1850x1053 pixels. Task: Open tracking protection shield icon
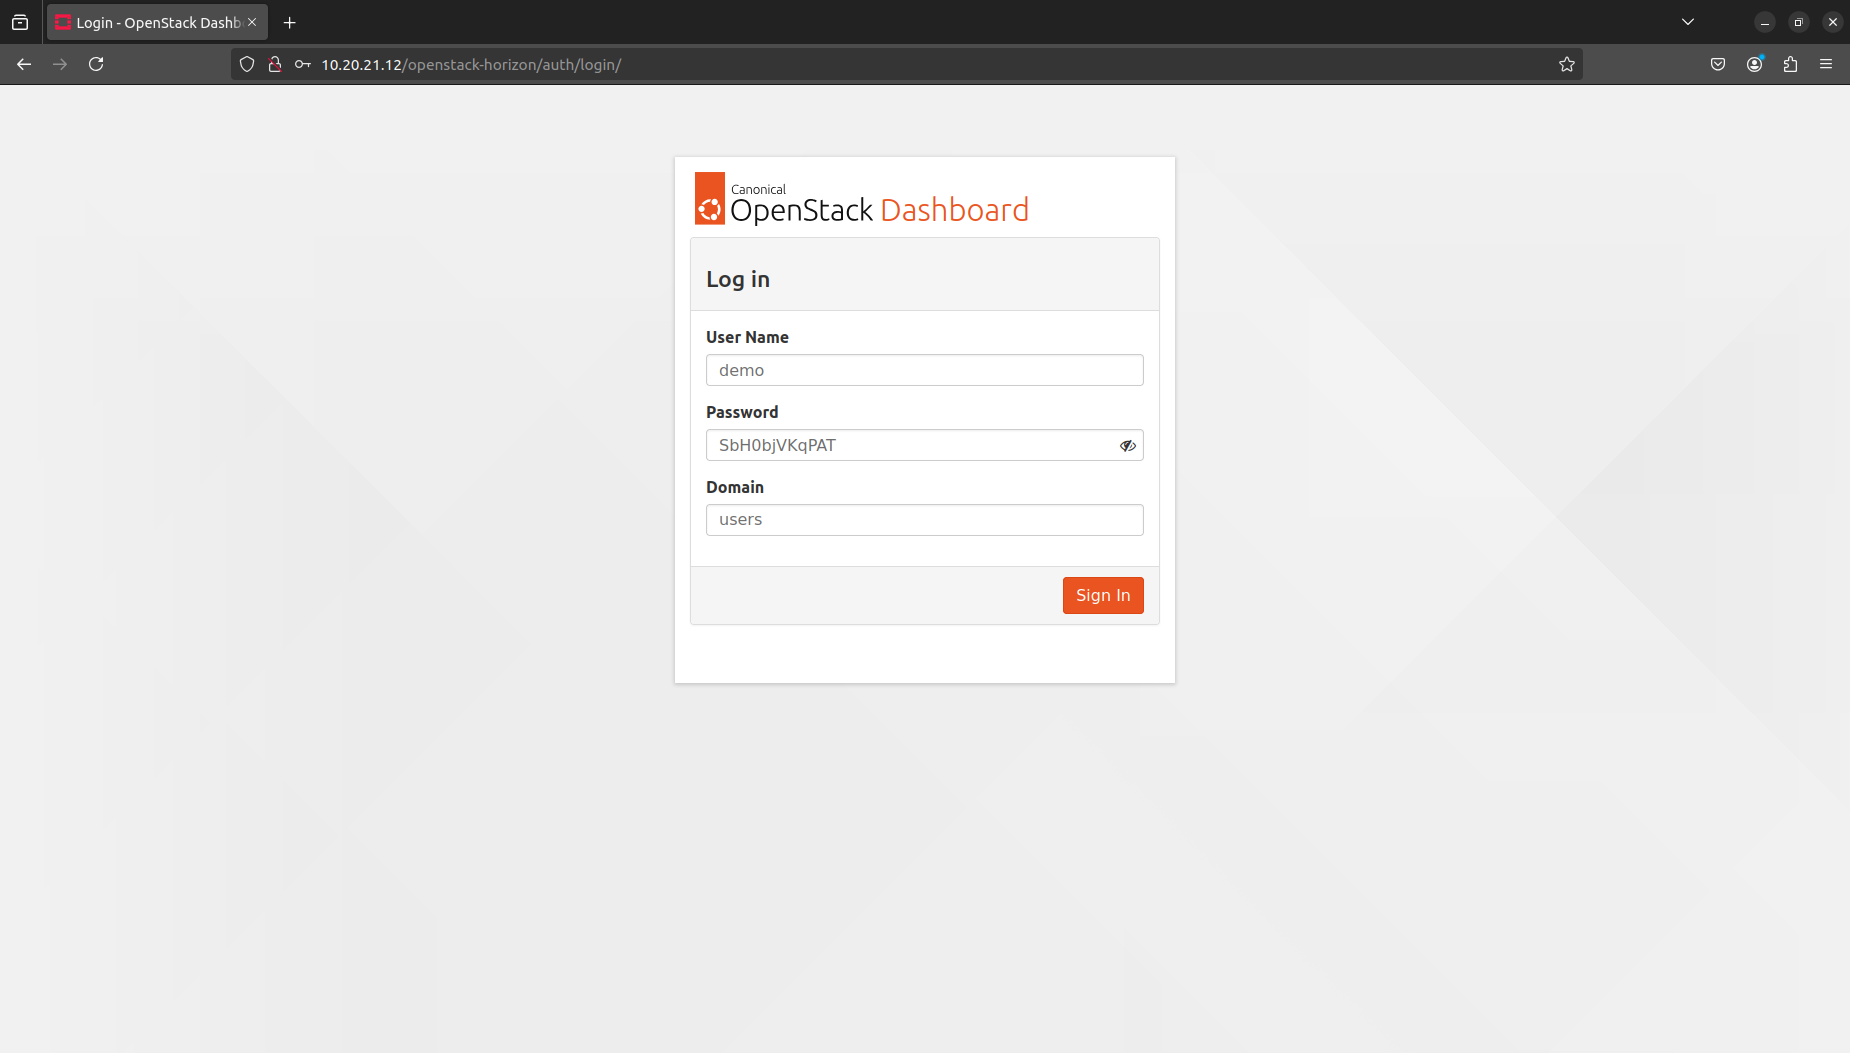247,64
